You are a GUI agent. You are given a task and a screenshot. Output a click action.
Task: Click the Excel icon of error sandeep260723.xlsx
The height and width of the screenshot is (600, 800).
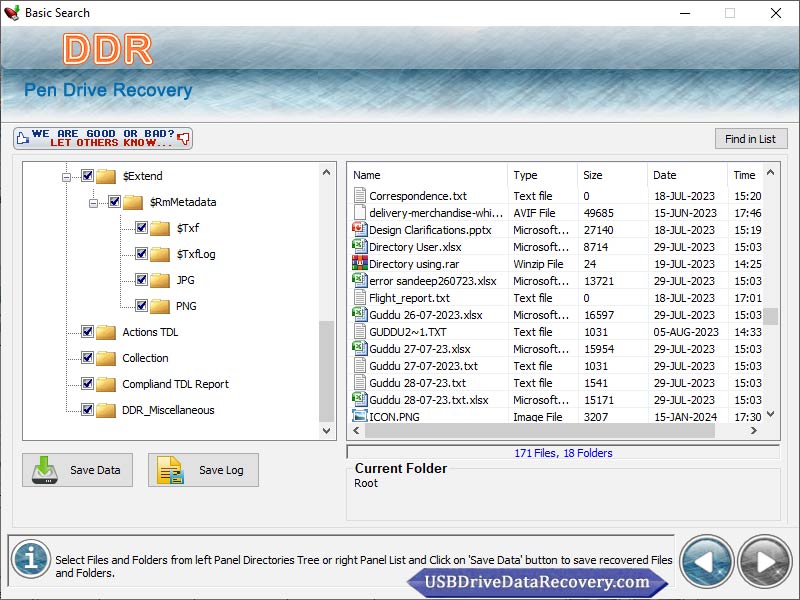click(360, 280)
